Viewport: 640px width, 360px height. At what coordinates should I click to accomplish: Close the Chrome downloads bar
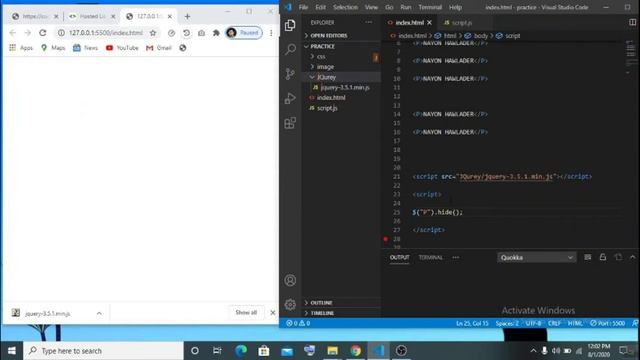(273, 313)
